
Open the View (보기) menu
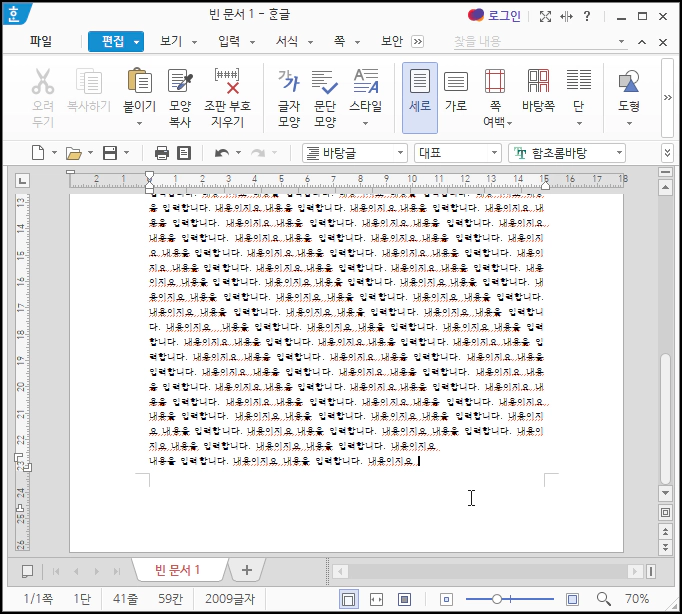point(171,41)
